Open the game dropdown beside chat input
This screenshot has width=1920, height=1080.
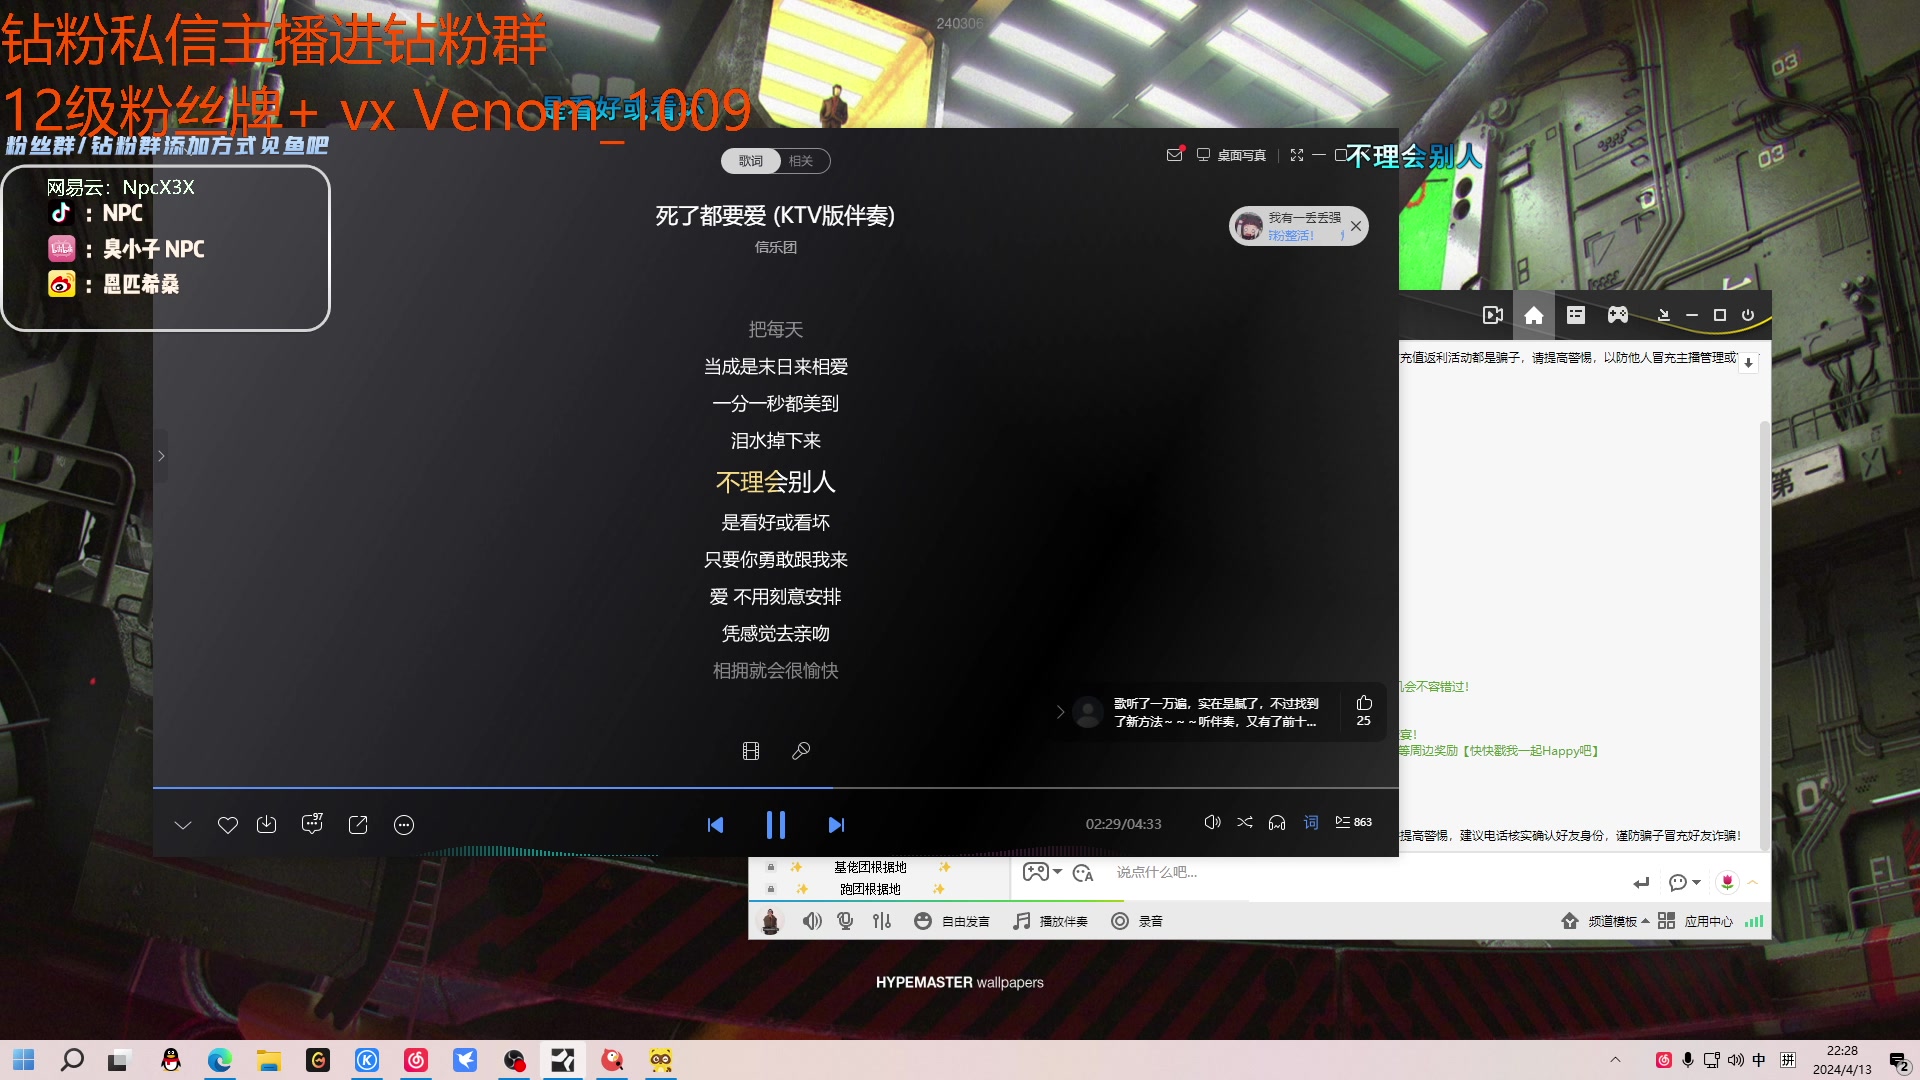coord(1042,872)
